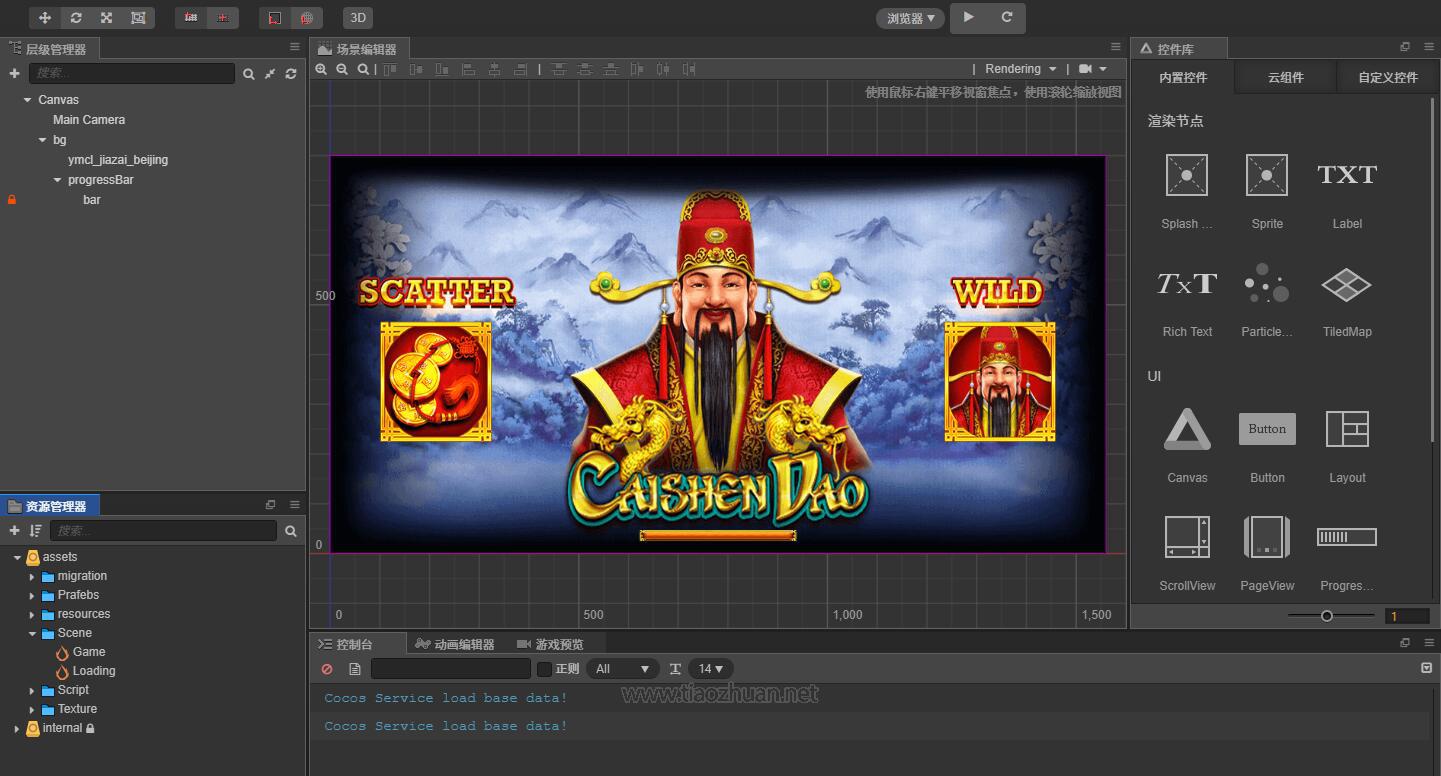Collapse all nodes in hierarchy panel
This screenshot has width=1441, height=776.
(270, 74)
